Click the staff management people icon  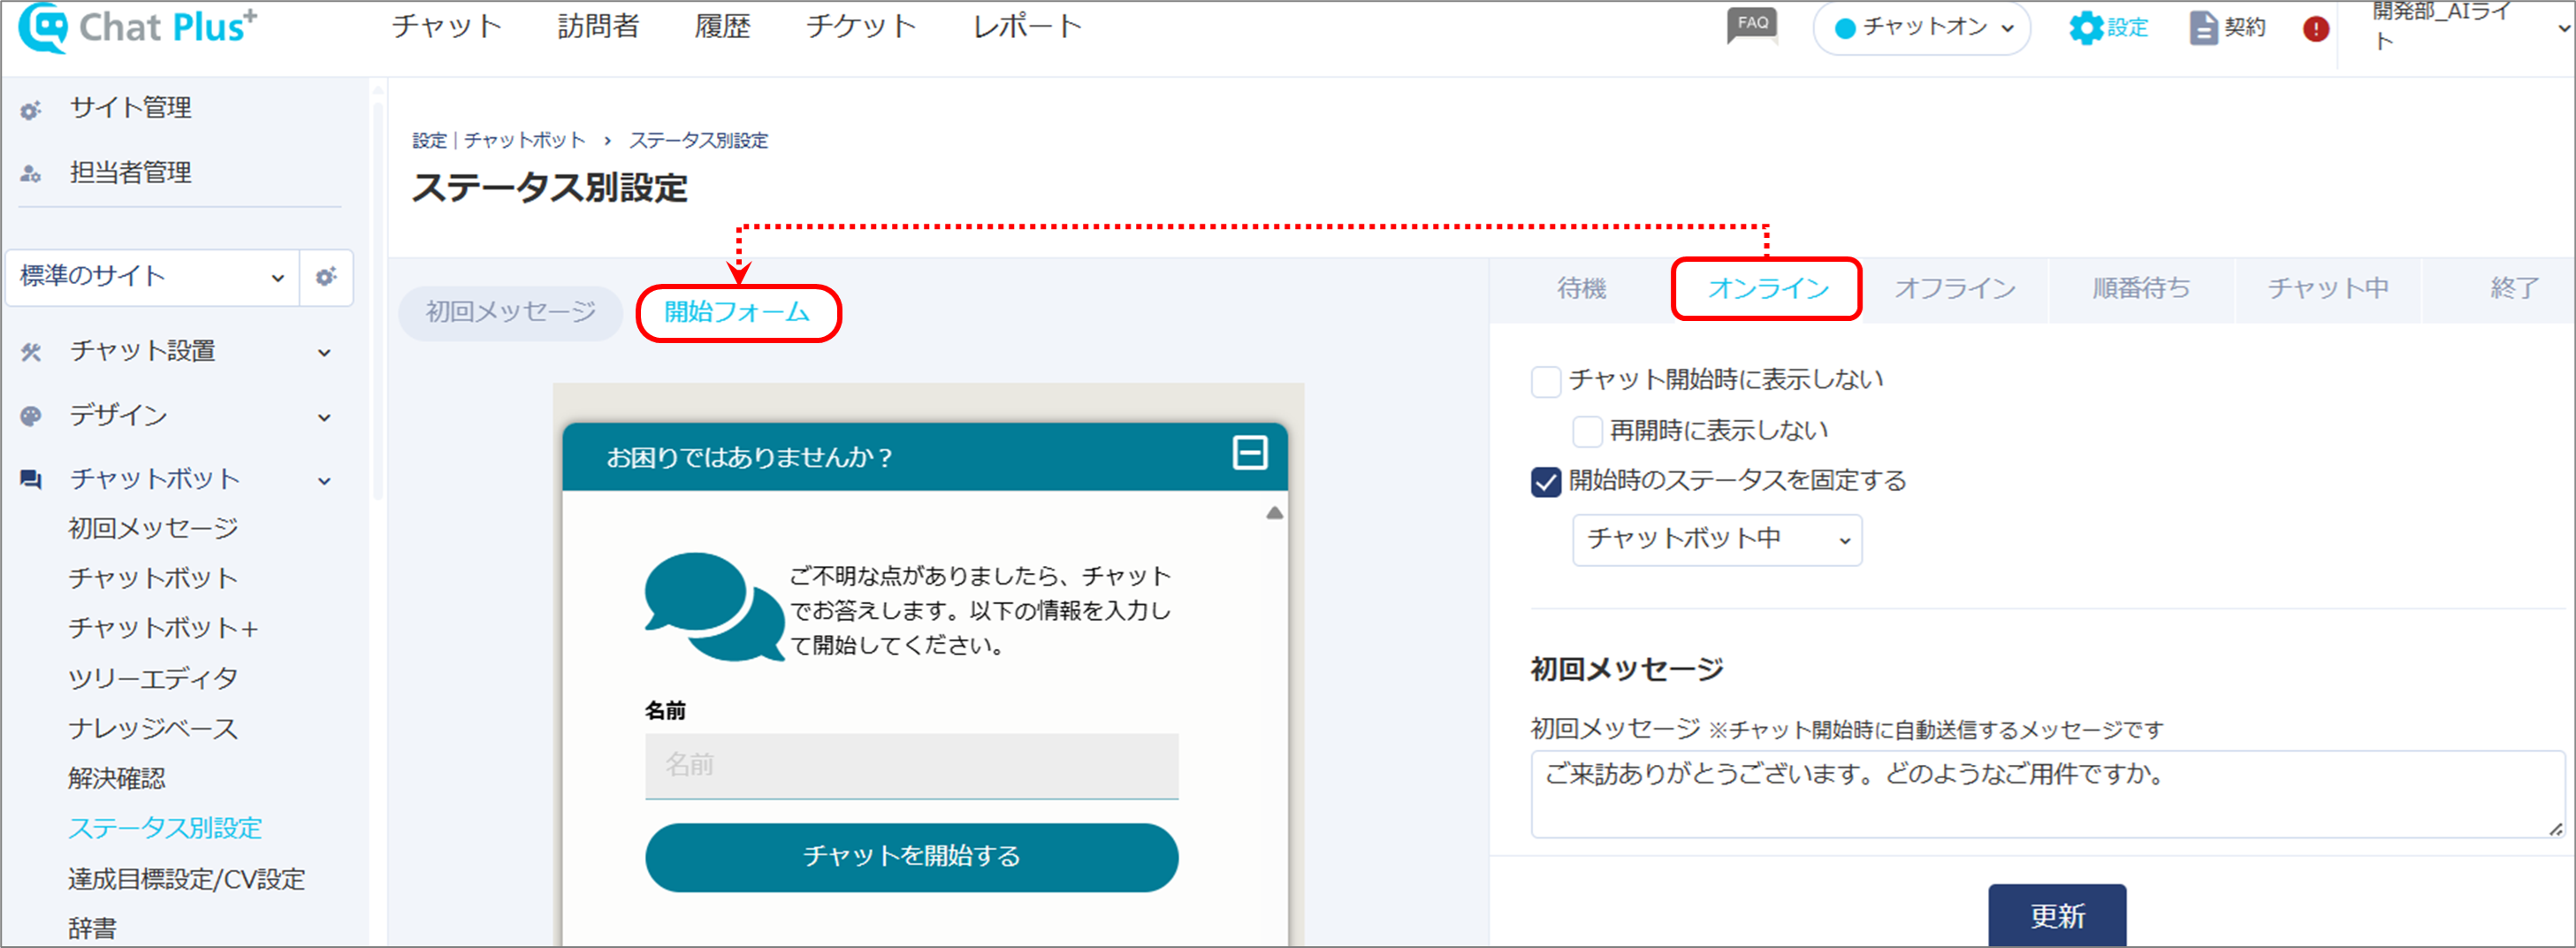(31, 174)
